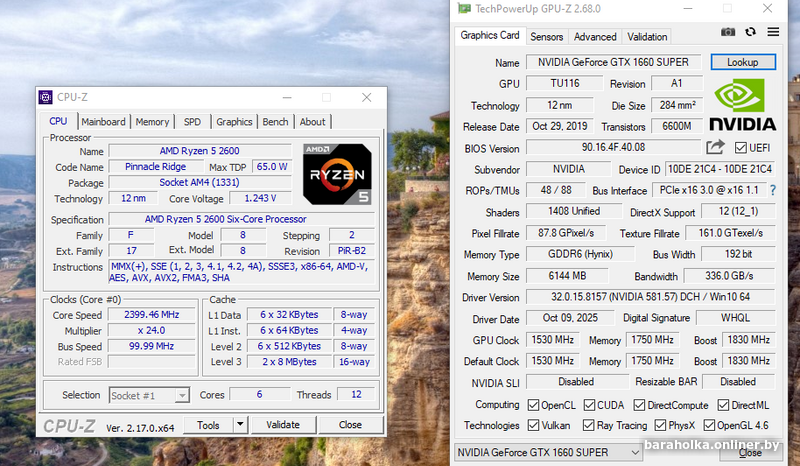This screenshot has width=800, height=466.
Task: Click the CPU-Z title bar icon
Action: tap(45, 97)
